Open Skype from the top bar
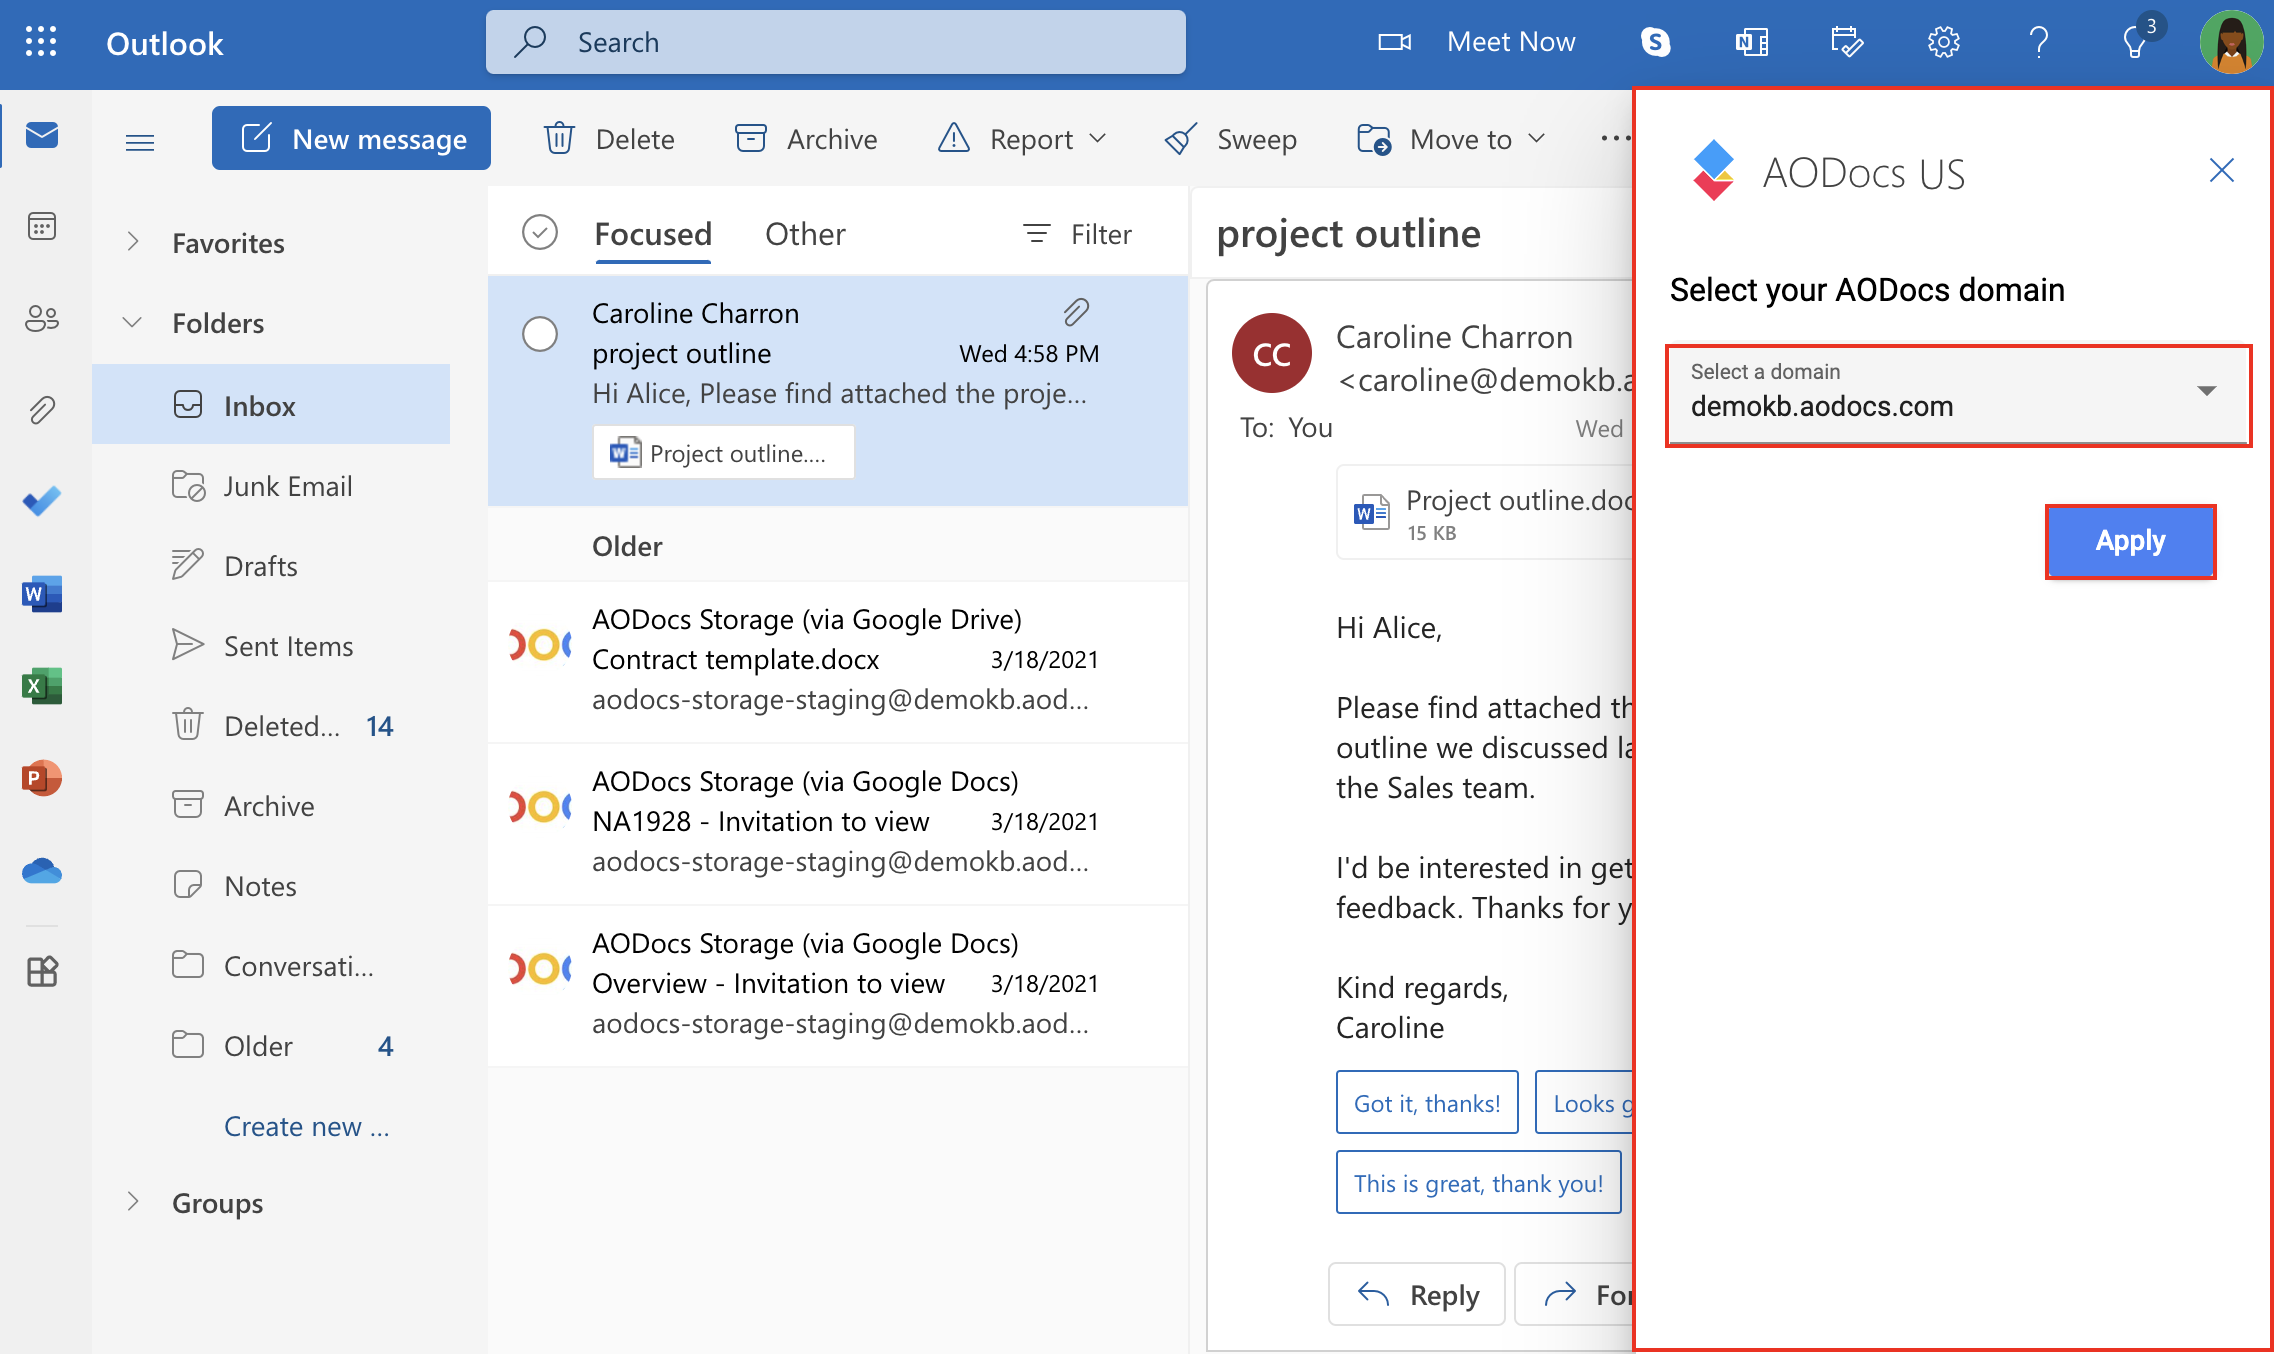 click(1656, 42)
